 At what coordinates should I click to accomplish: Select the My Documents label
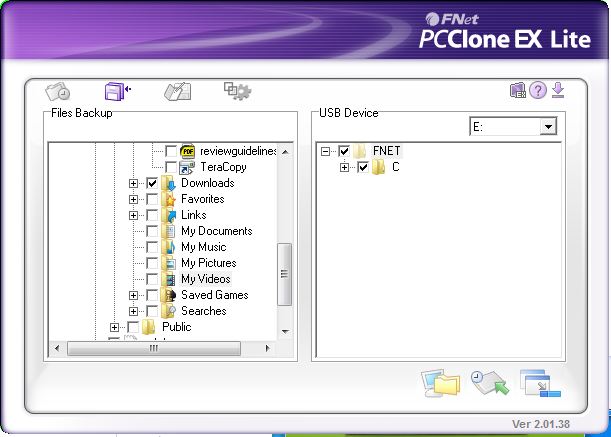(x=217, y=231)
